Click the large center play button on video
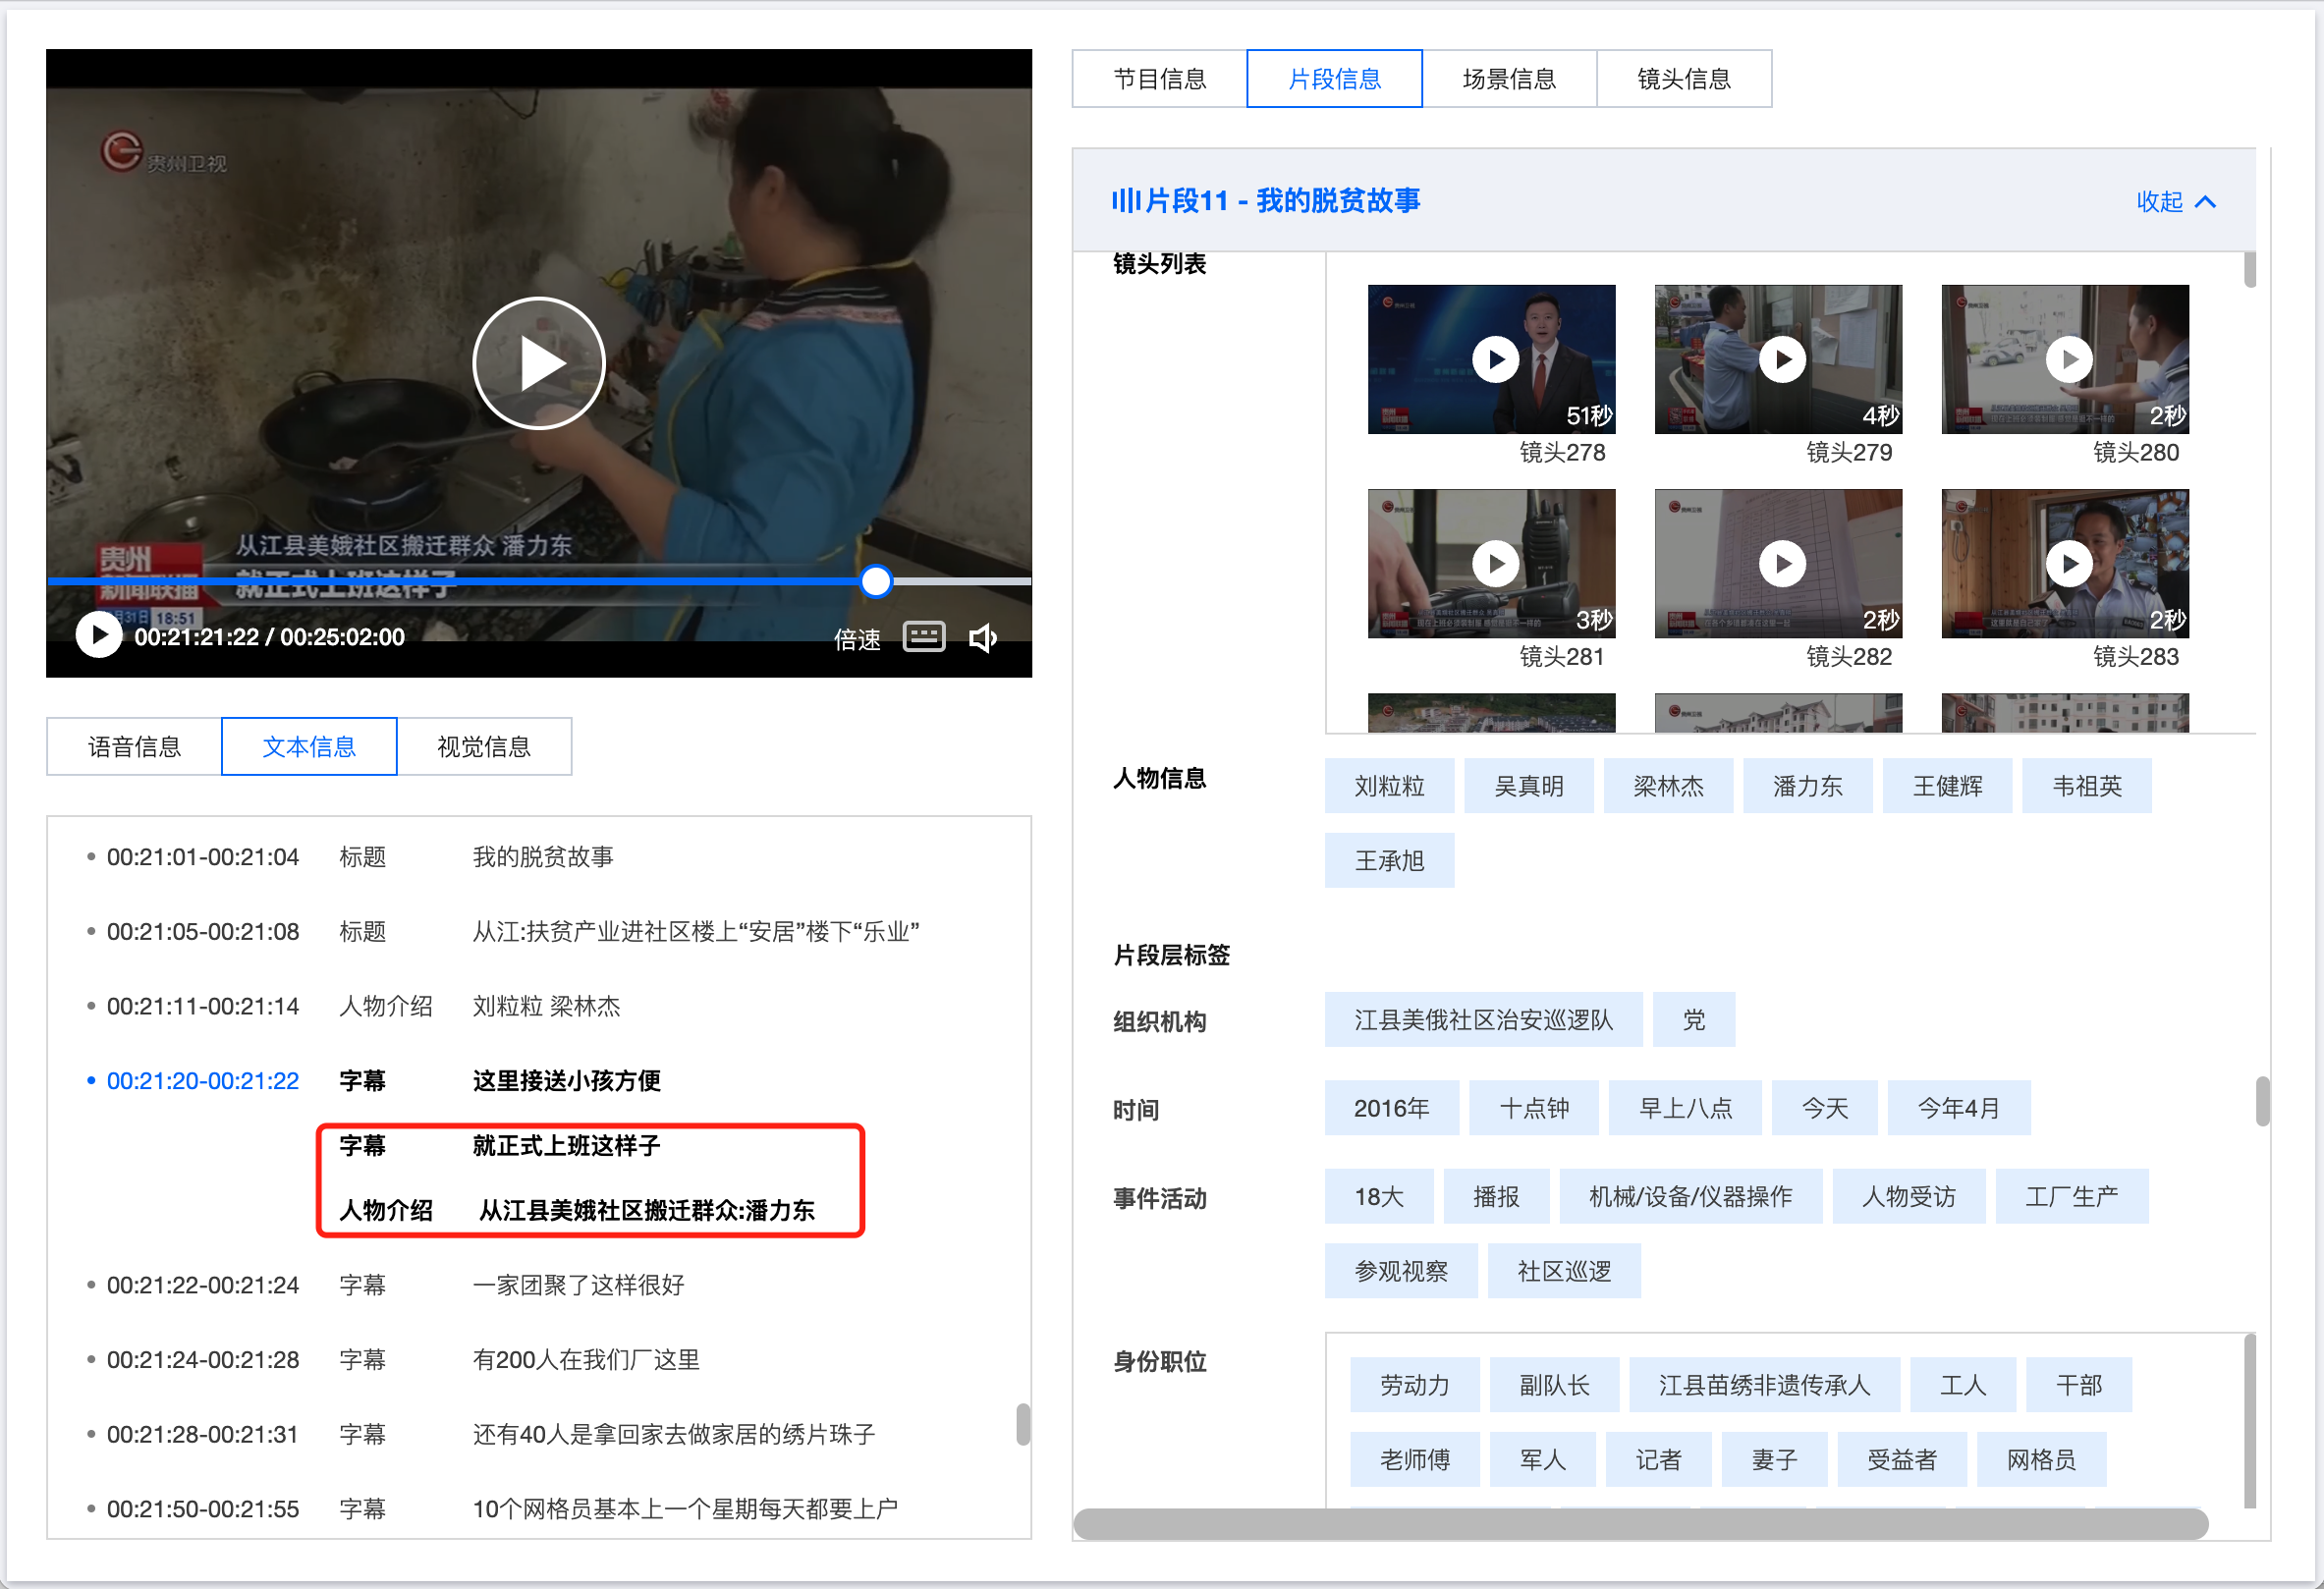The image size is (2324, 1589). [539, 363]
